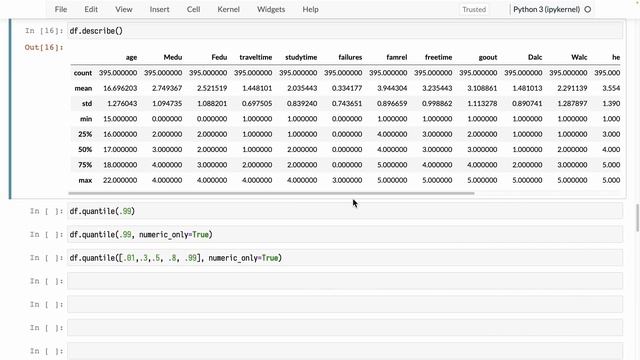The image size is (640, 360).
Task: Click the traveltime column header
Action: [x=256, y=58]
